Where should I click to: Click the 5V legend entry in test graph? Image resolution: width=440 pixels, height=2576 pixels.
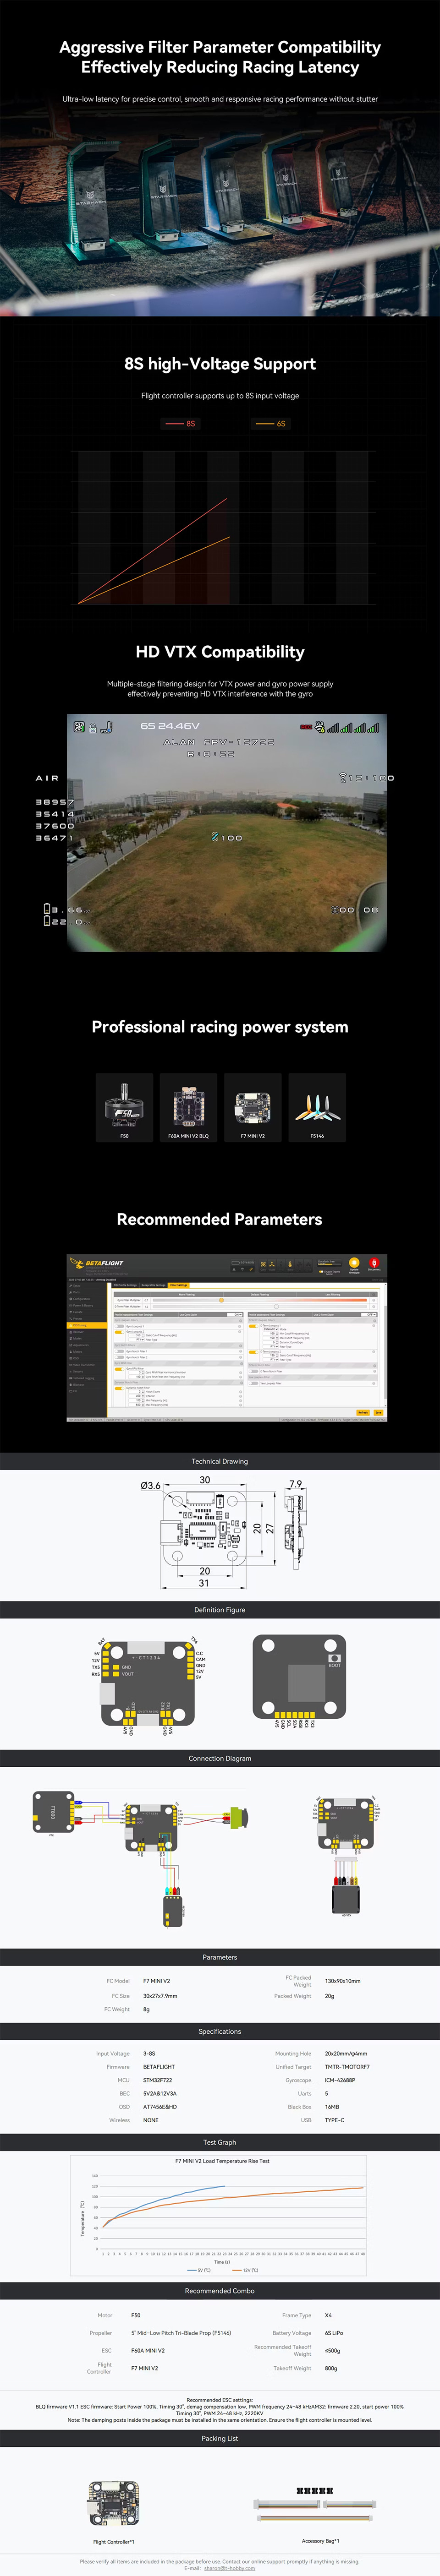click(x=198, y=2270)
